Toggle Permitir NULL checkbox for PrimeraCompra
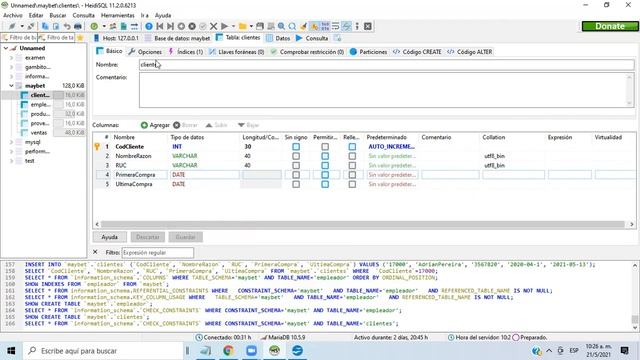The width and height of the screenshot is (640, 360). pyautogui.click(x=325, y=175)
